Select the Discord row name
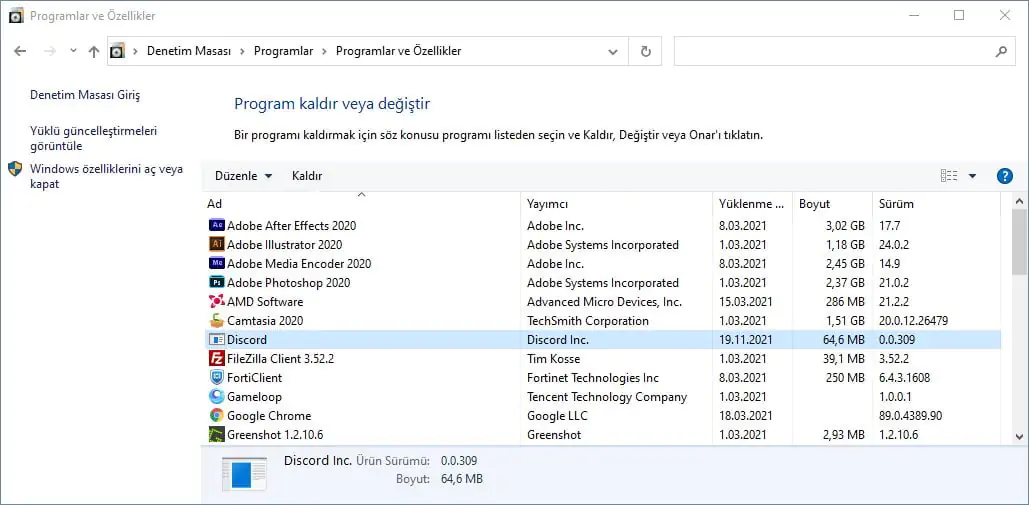The width and height of the screenshot is (1029, 505). pyautogui.click(x=247, y=340)
